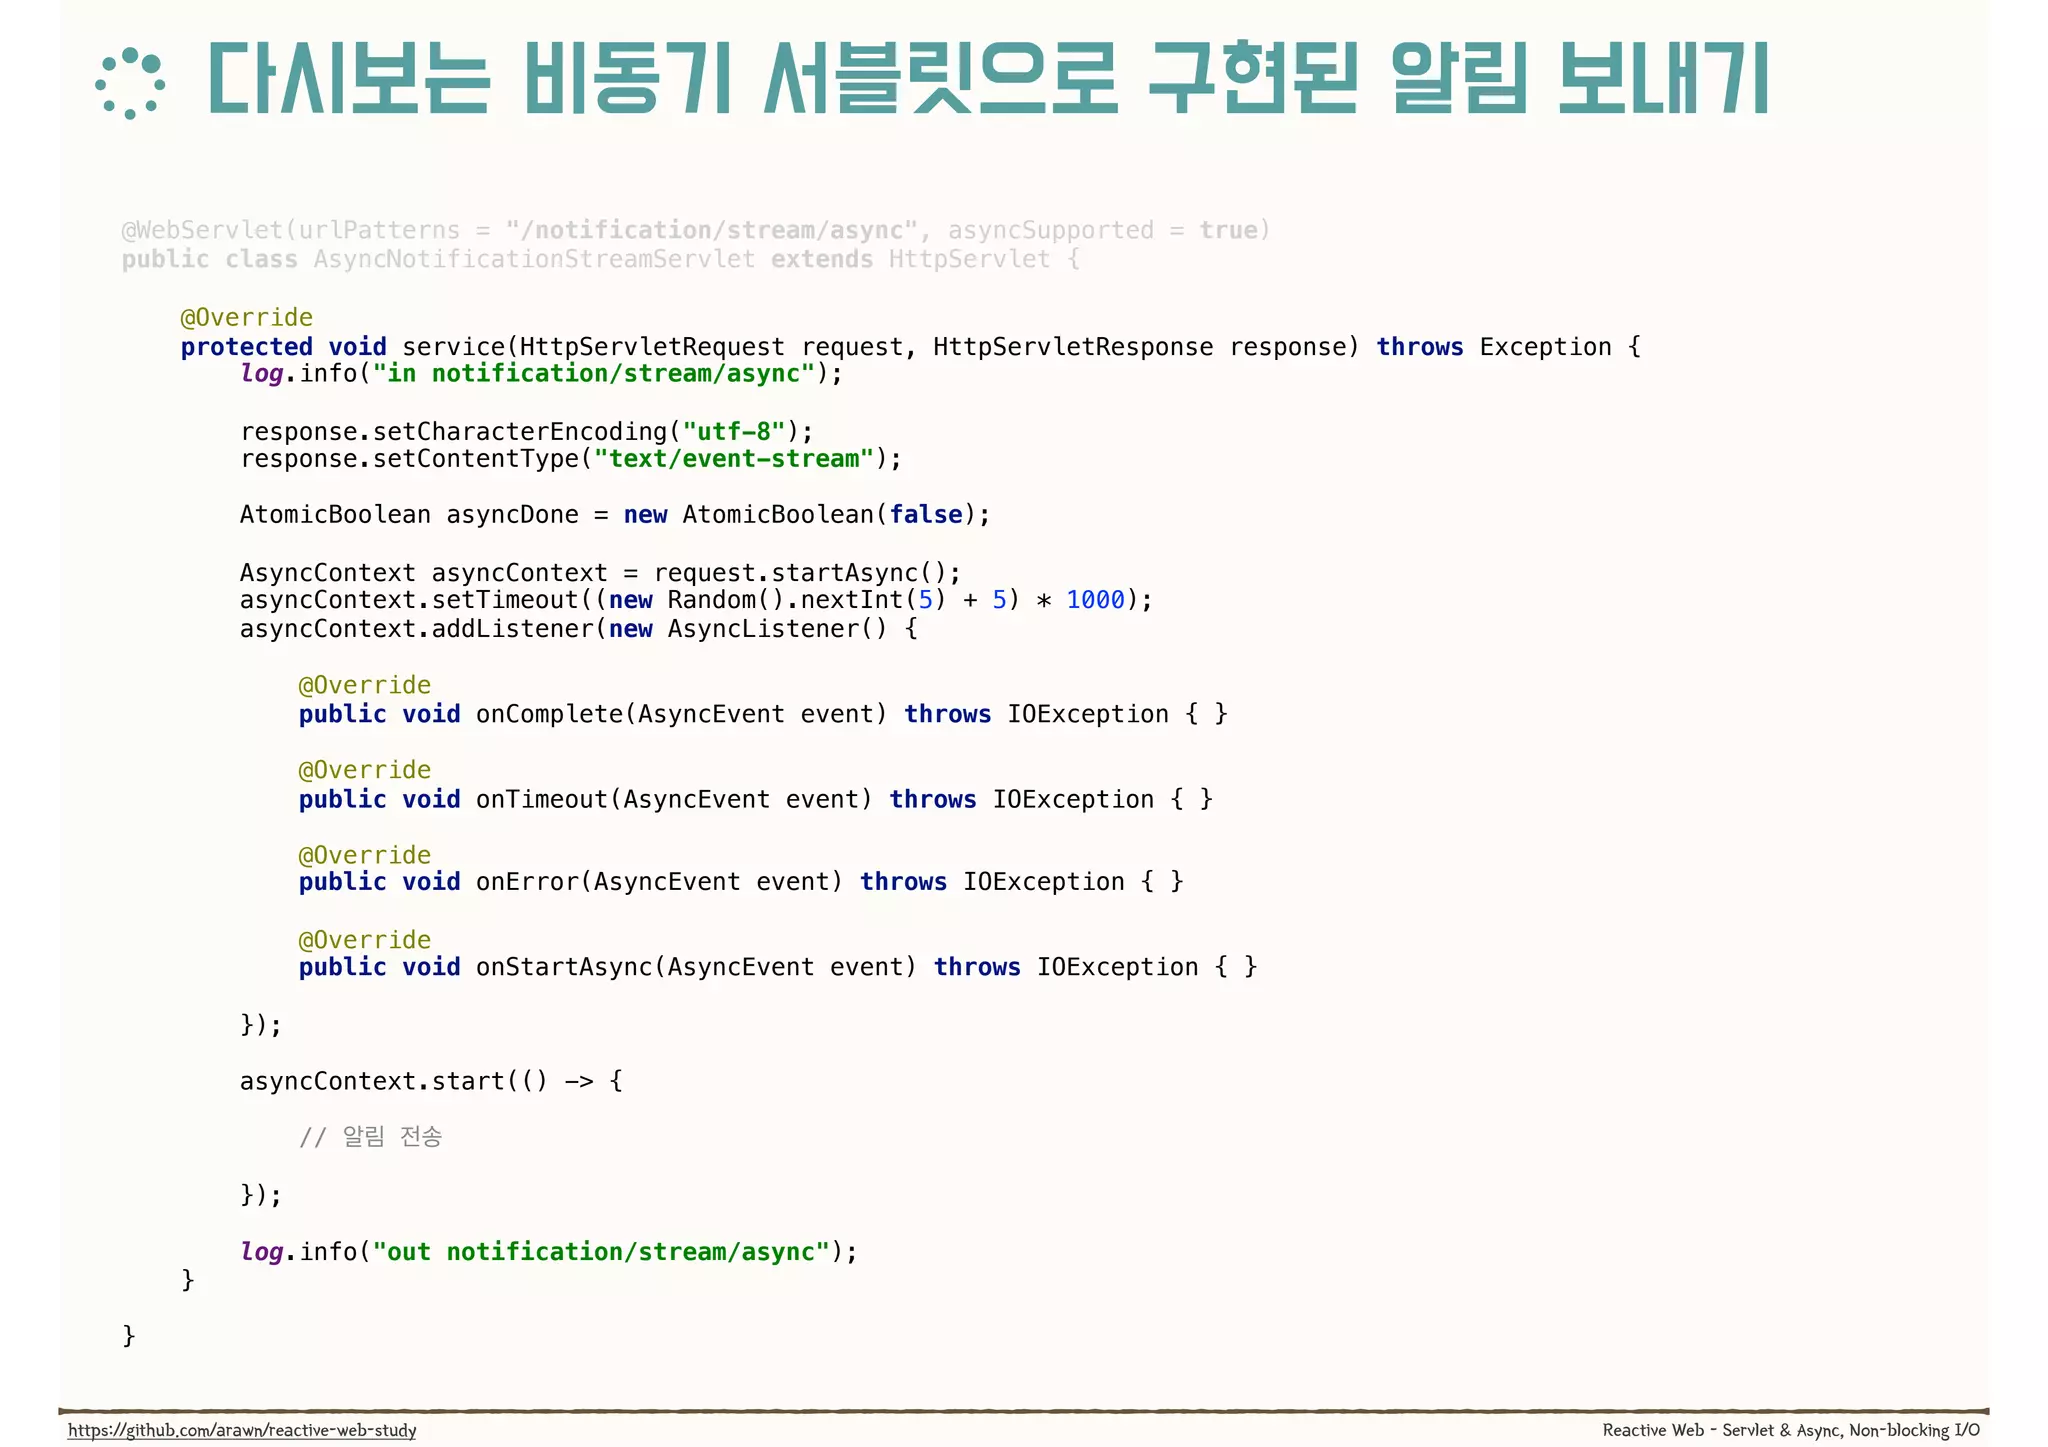The width and height of the screenshot is (2048, 1447).
Task: Click the AtomicBoolean asyncDone declaration line
Action: [615, 515]
